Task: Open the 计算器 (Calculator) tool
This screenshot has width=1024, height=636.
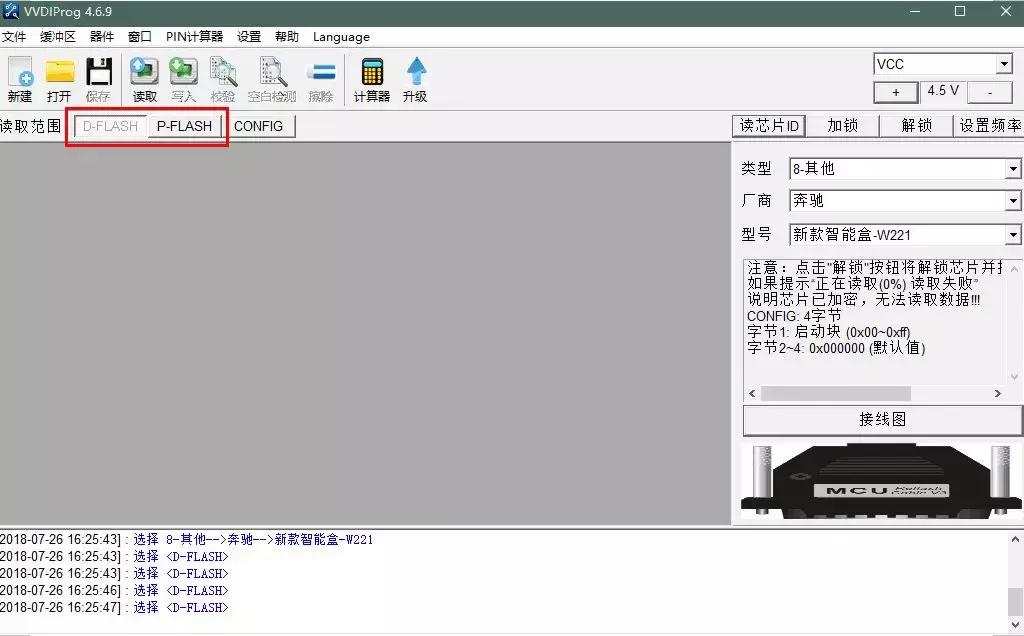Action: click(x=372, y=80)
